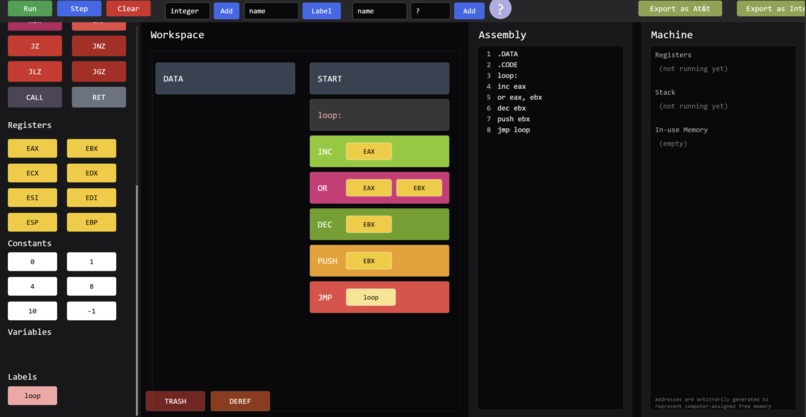The height and width of the screenshot is (417, 806).
Task: Click the 'inc eax' assembly line
Action: [511, 86]
